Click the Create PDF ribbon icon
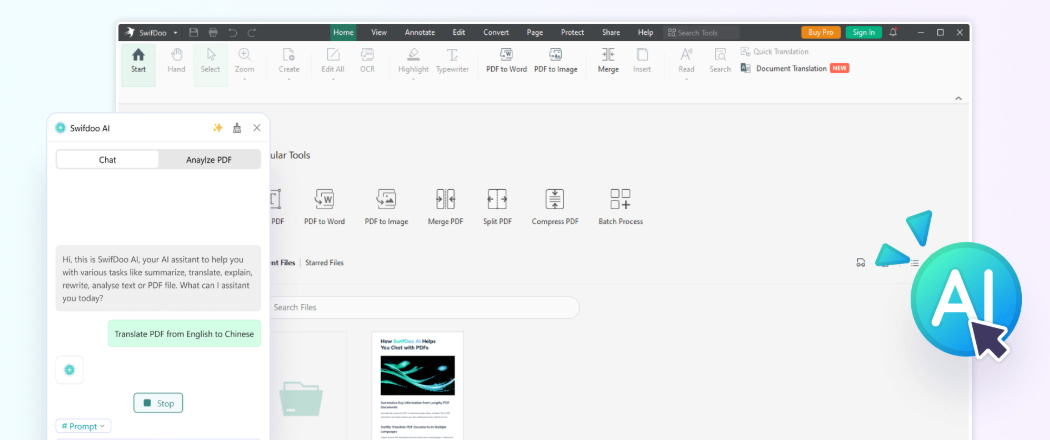 (x=289, y=55)
